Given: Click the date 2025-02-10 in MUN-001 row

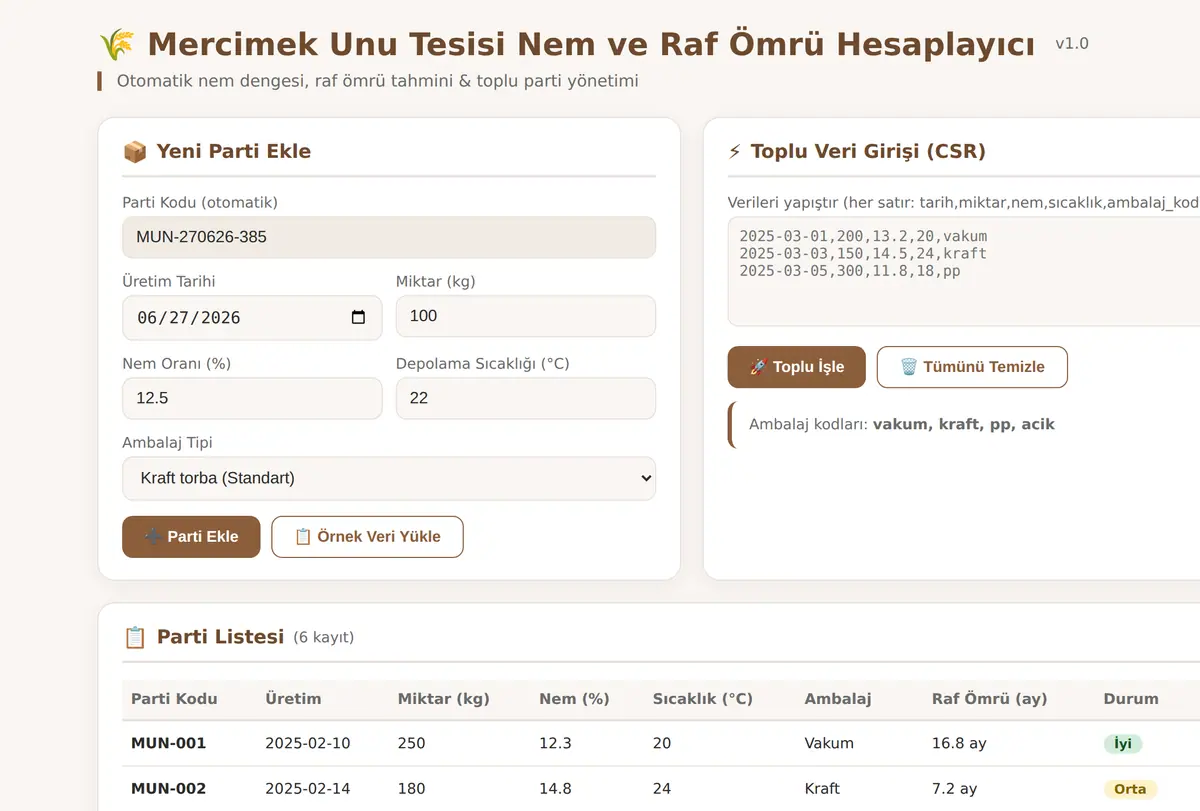Looking at the screenshot, I should [x=308, y=743].
